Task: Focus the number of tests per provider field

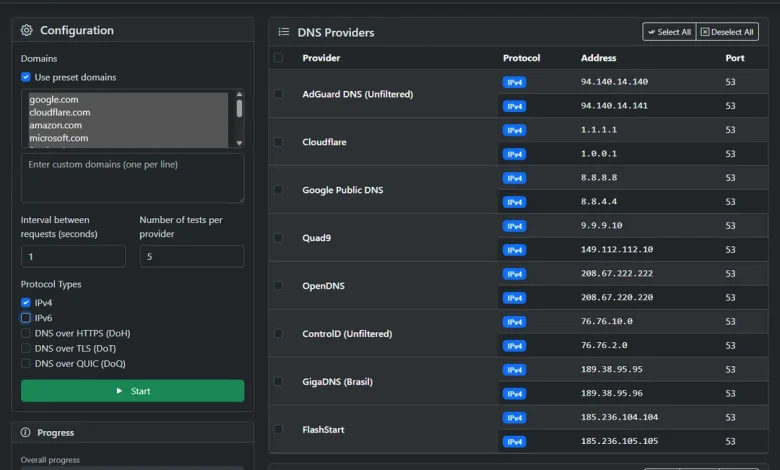Action: pyautogui.click(x=192, y=256)
